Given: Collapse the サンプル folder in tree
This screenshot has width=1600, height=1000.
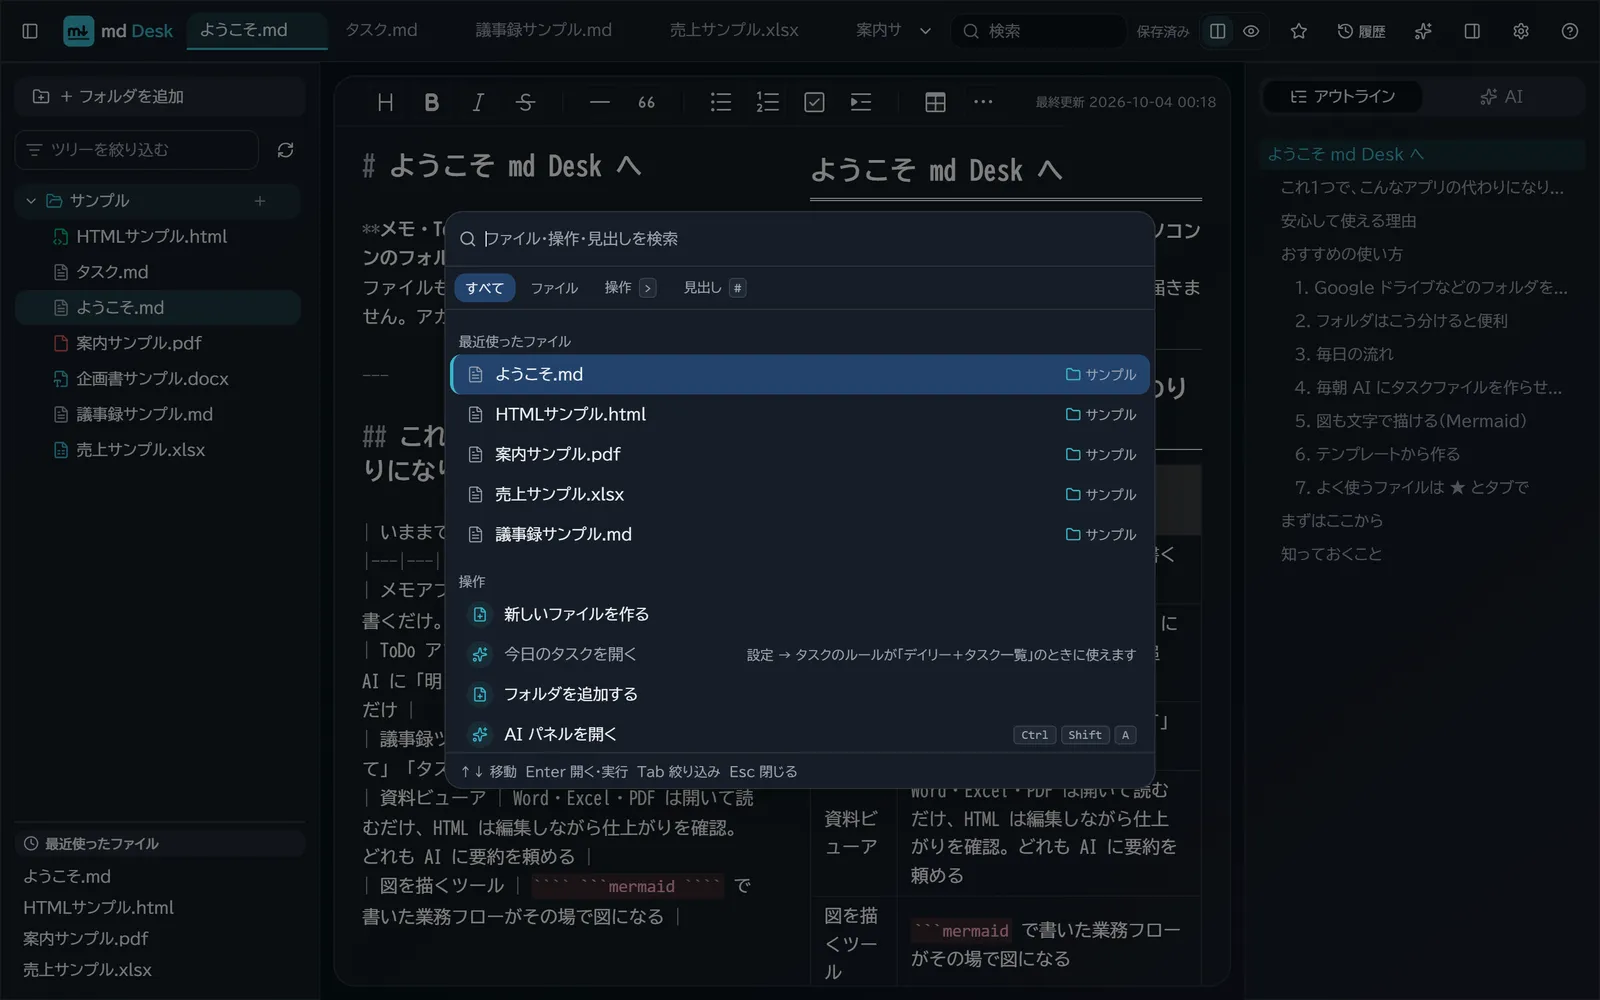Looking at the screenshot, I should (31, 201).
